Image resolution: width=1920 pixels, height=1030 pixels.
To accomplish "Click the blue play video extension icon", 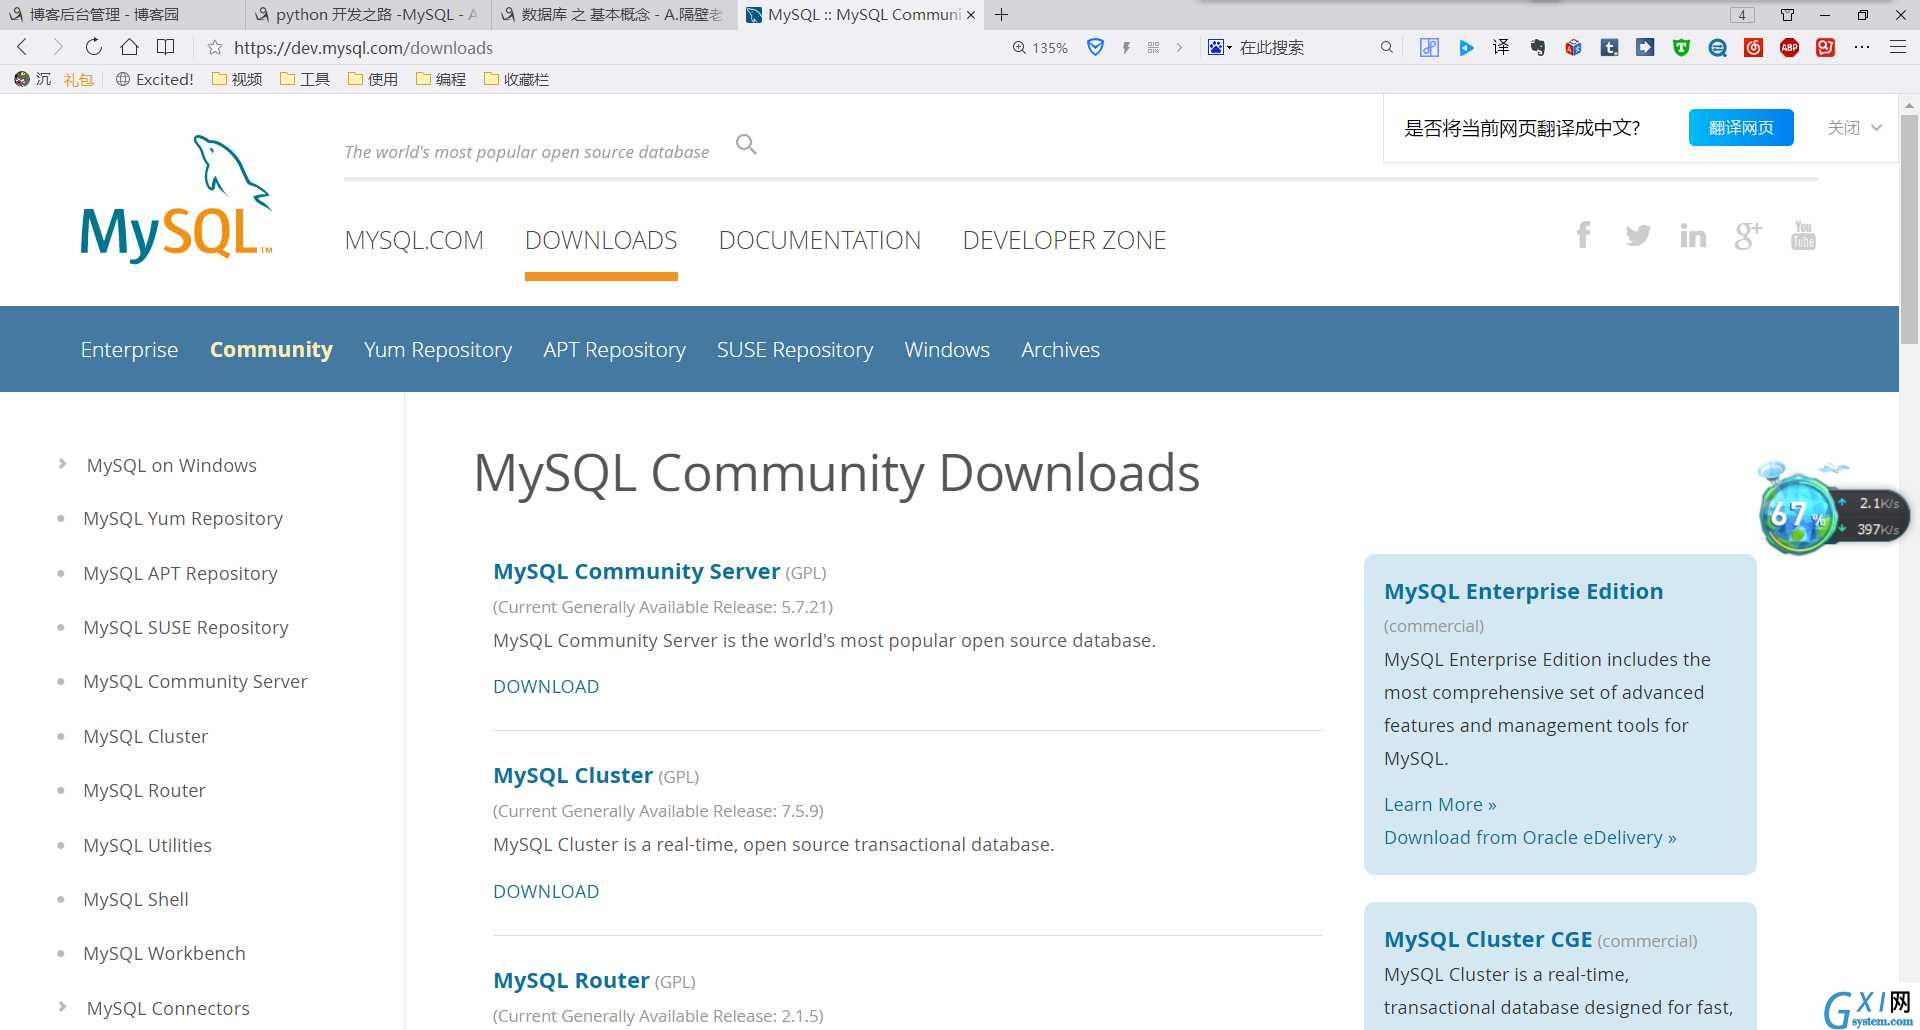I will 1466,47.
